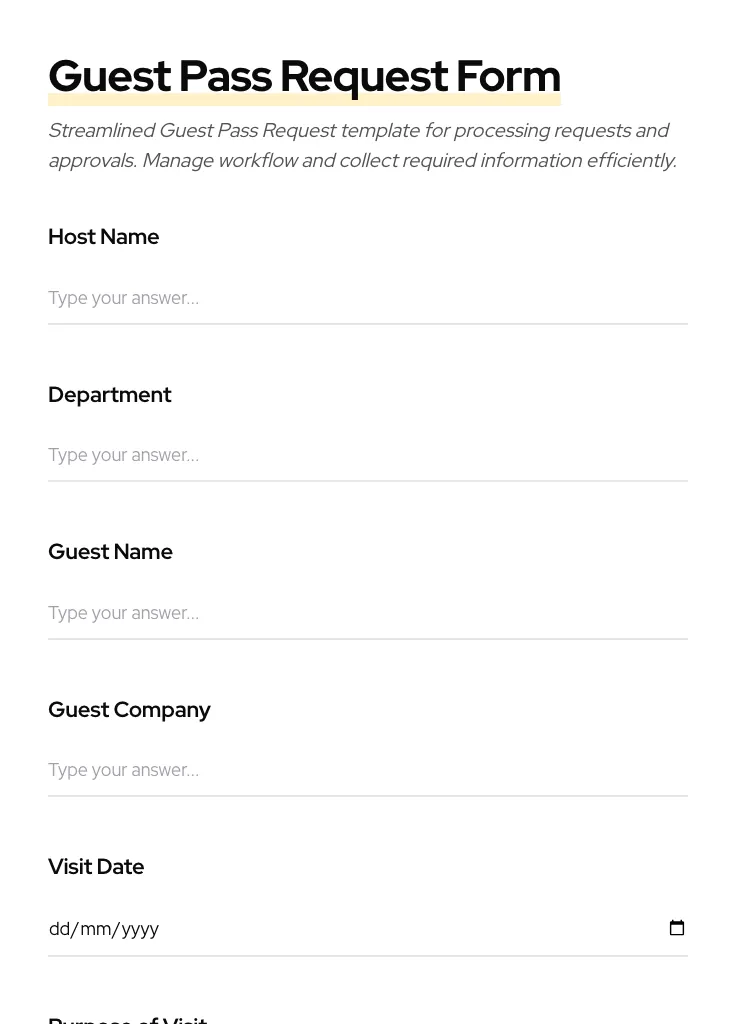Viewport: 736px width, 1024px height.
Task: Select the day segment 'dd' in Visit Date
Action: click(59, 929)
